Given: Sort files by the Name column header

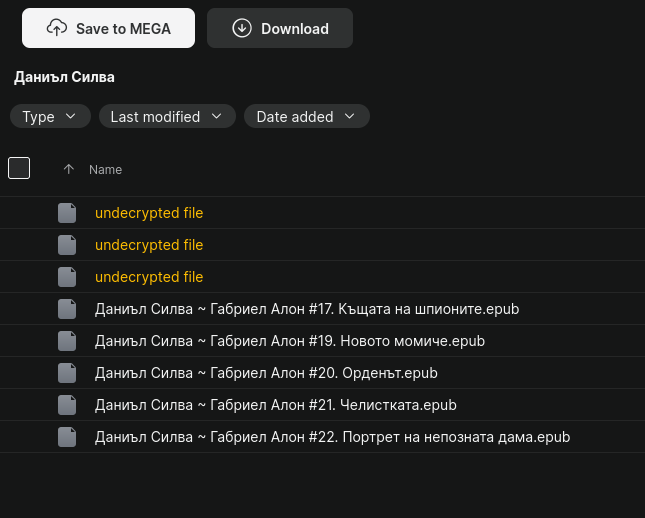Looking at the screenshot, I should 105,170.
